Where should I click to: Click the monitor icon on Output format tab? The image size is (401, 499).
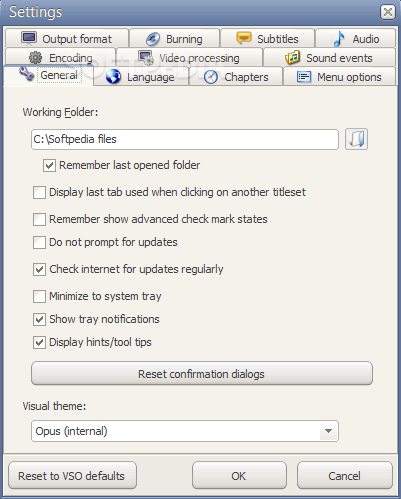pyautogui.click(x=29, y=38)
